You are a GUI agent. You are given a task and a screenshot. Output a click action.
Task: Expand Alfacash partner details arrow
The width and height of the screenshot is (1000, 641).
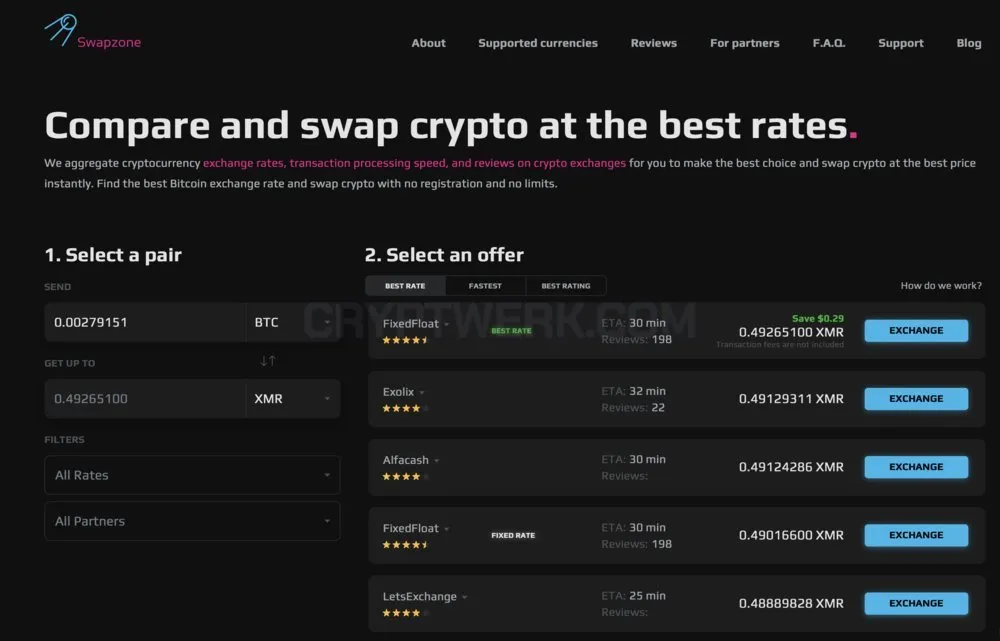(x=437, y=460)
